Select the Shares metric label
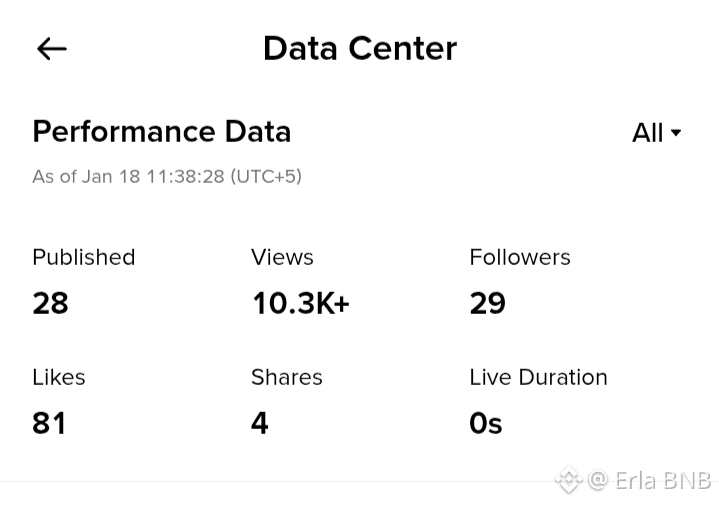 click(286, 377)
